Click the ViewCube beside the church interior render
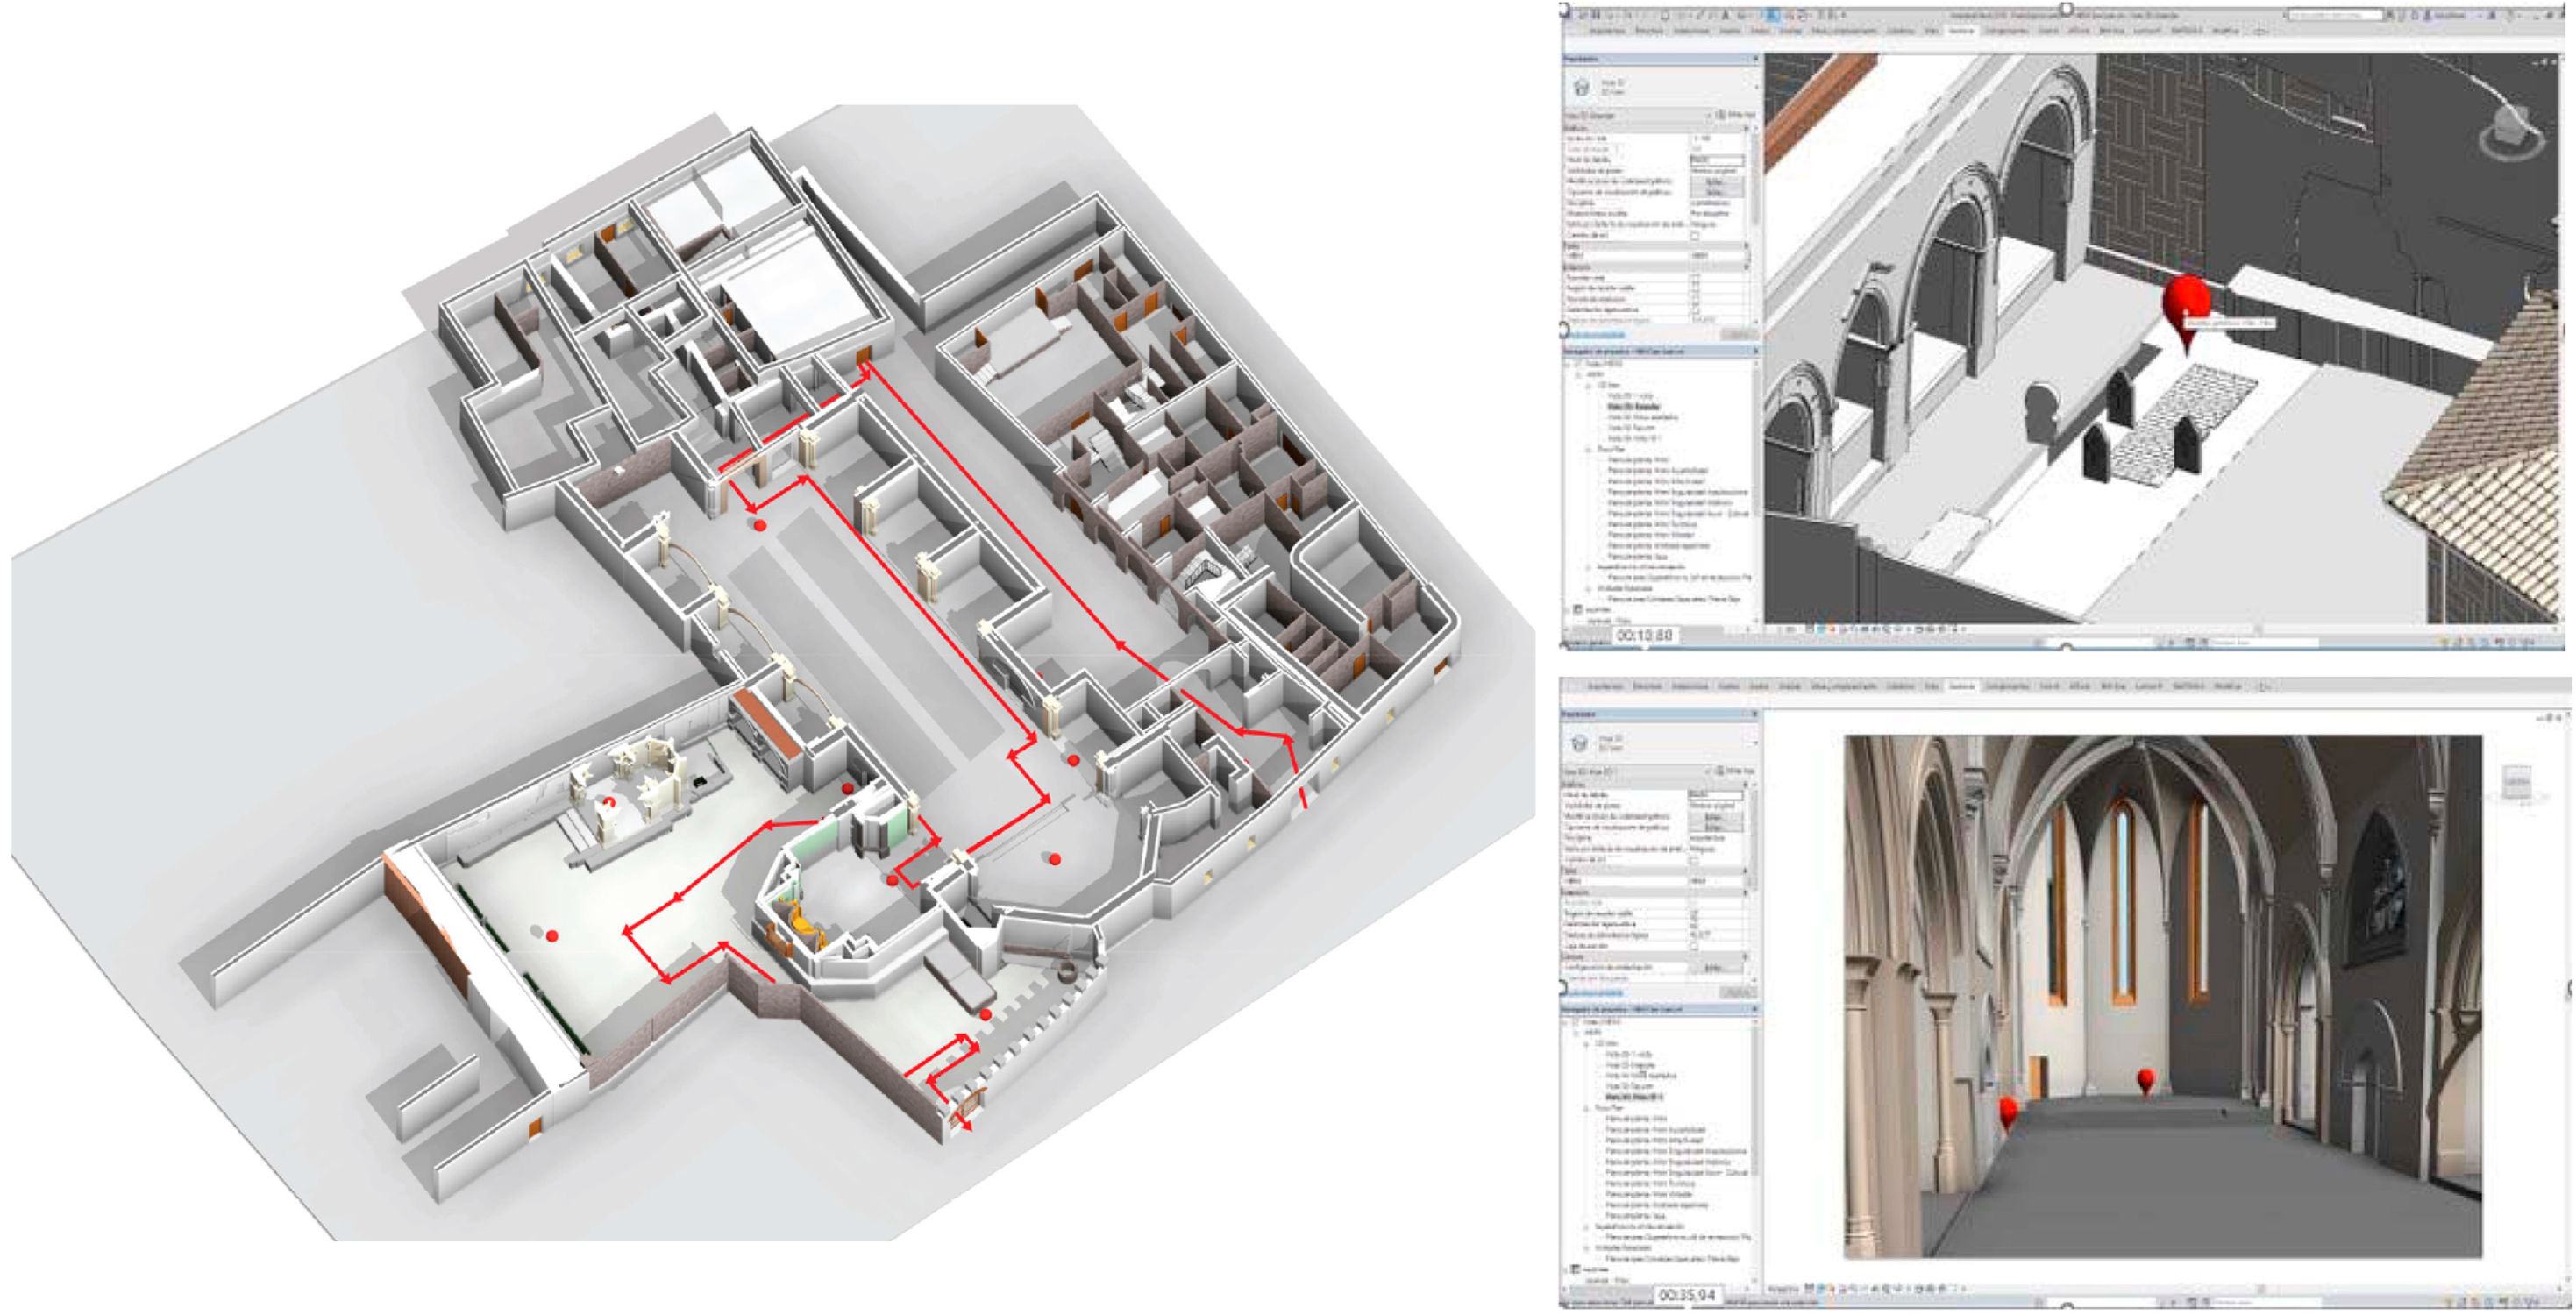The height and width of the screenshot is (1315, 2576). (2517, 780)
